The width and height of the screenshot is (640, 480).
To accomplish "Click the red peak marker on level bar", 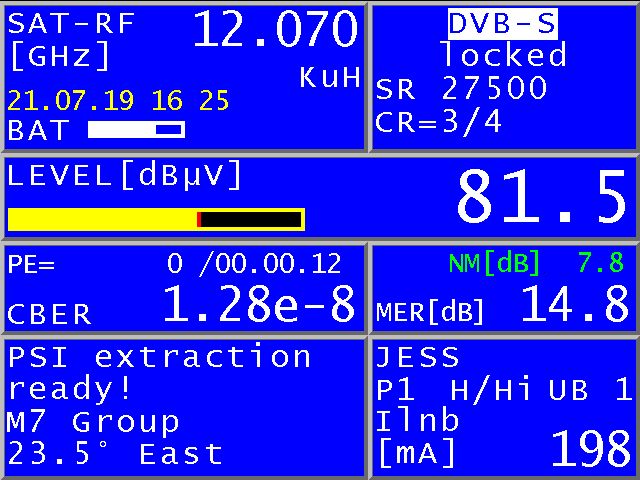I will (199, 219).
